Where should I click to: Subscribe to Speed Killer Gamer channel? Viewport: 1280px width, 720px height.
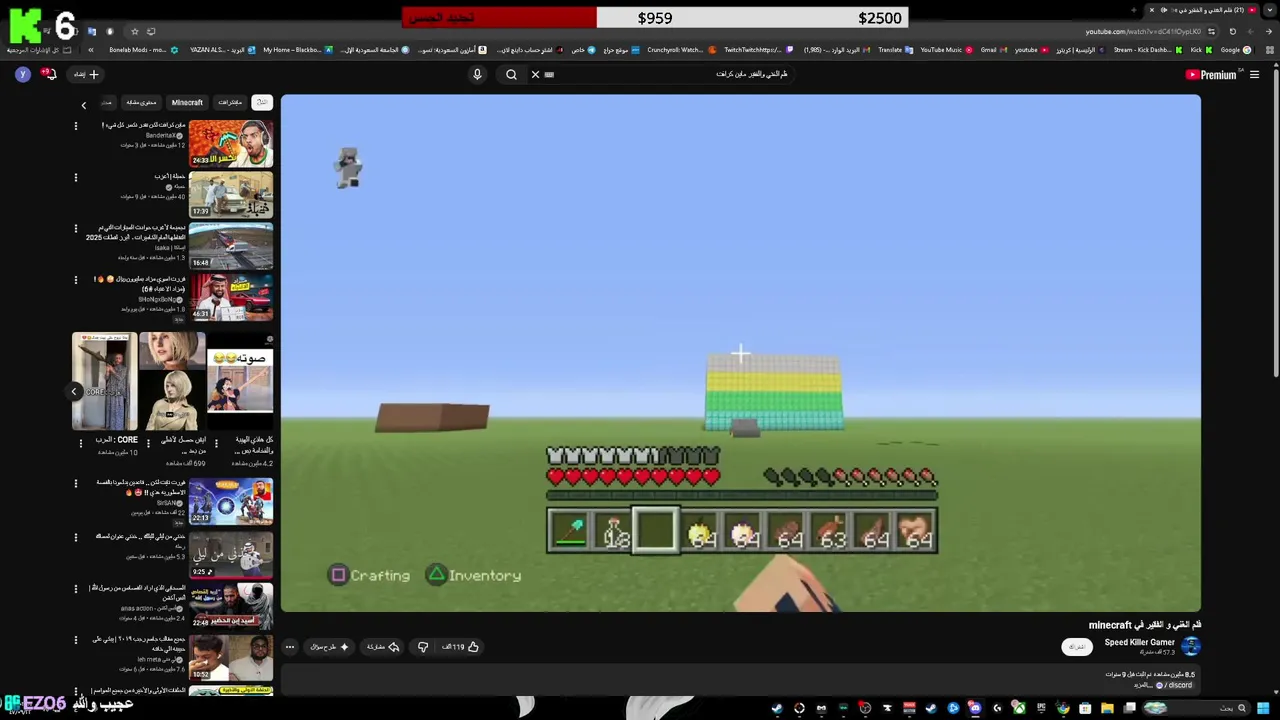click(1076, 647)
